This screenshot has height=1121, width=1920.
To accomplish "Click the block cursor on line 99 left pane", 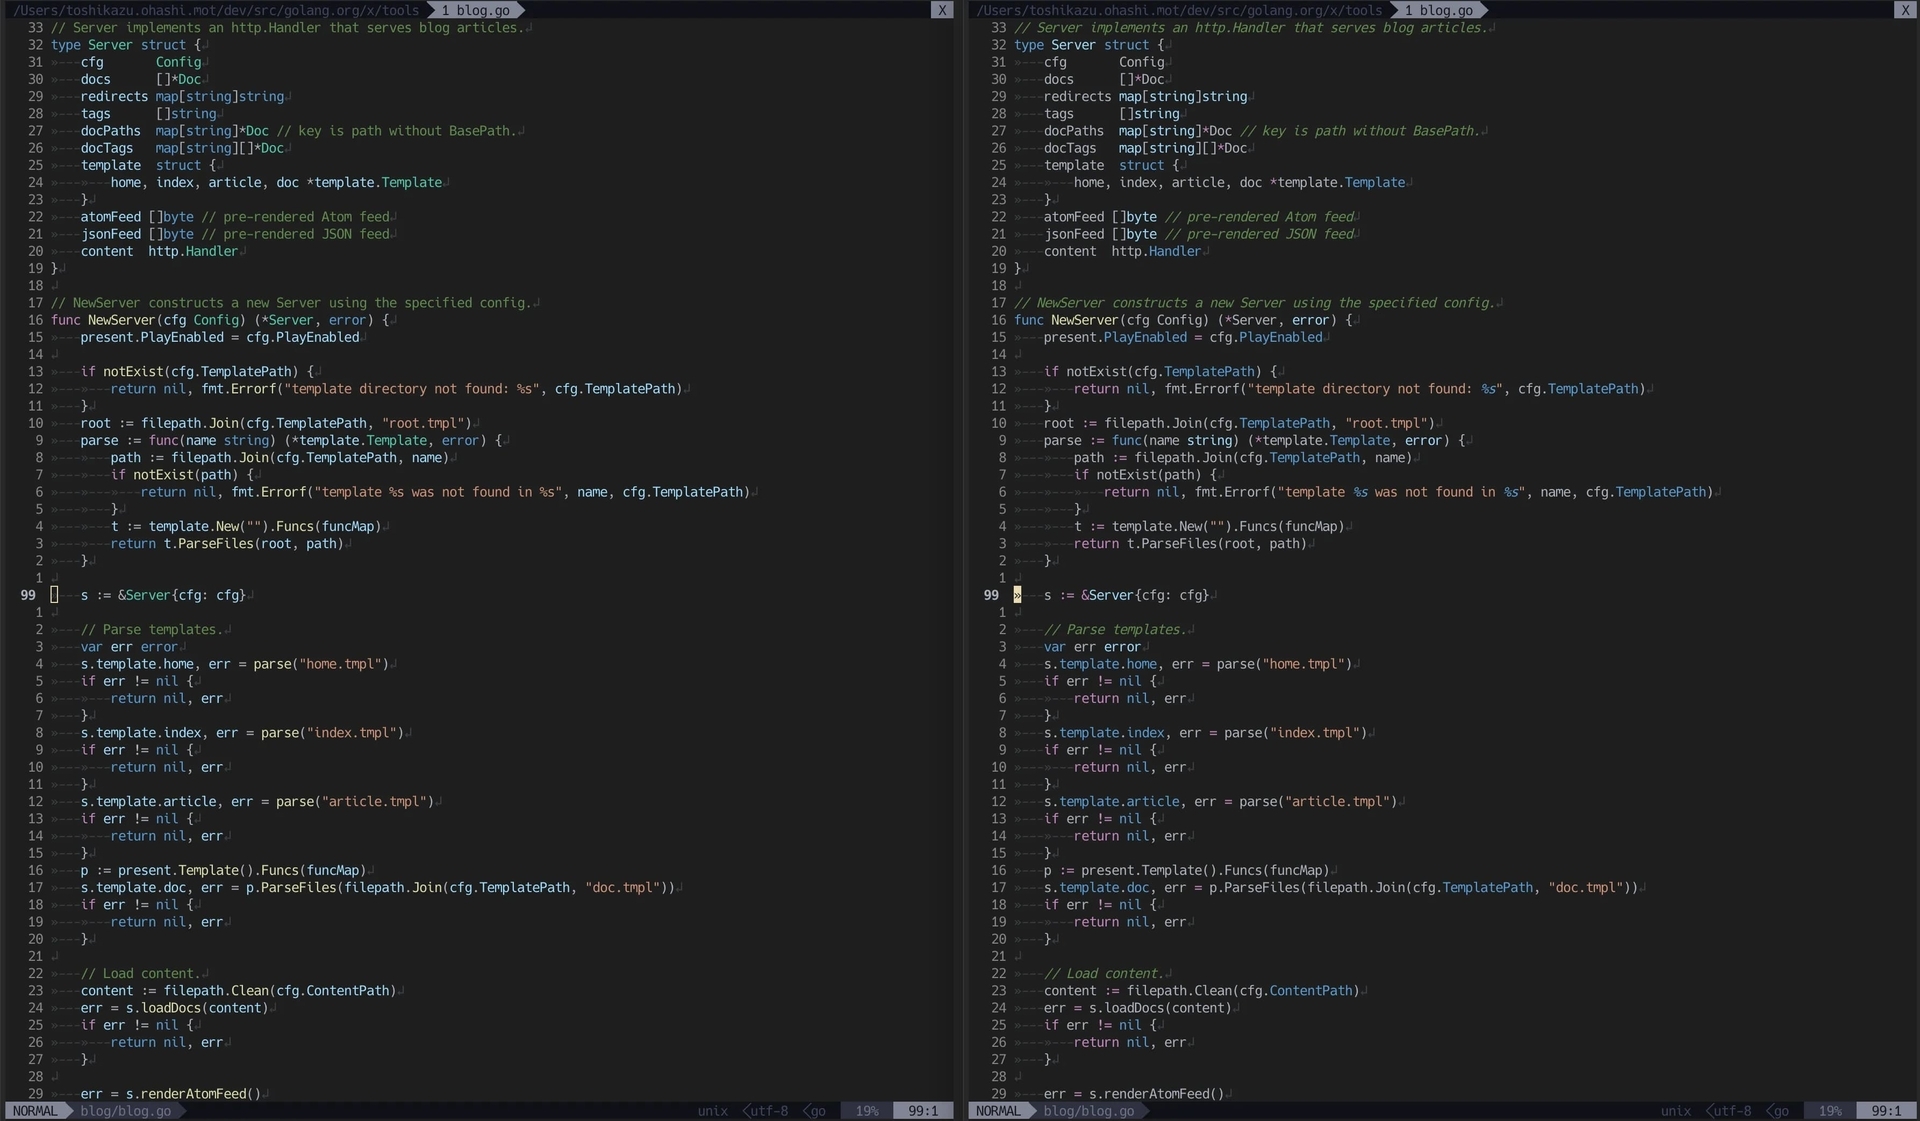I will [x=55, y=595].
